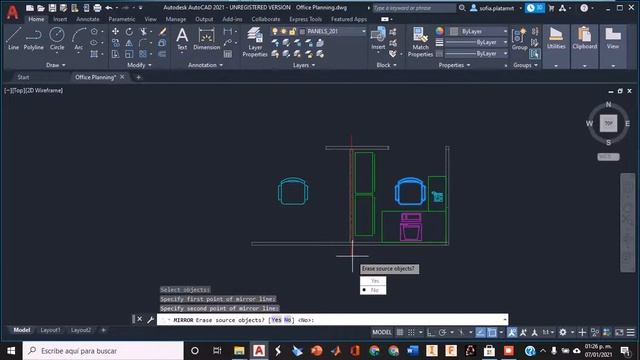Toggle ortho mode in the status bar
640x360 pixels.
coord(431,332)
